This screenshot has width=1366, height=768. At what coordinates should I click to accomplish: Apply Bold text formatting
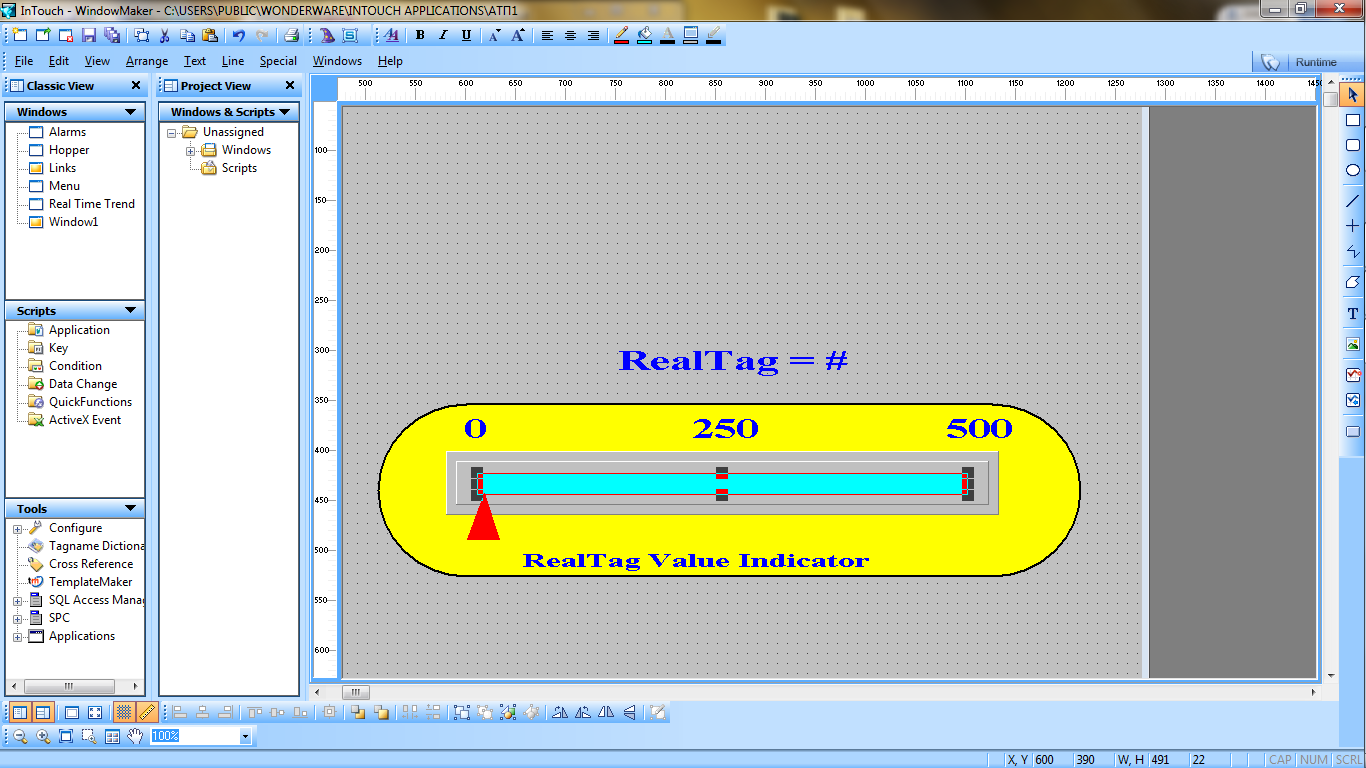coord(420,35)
